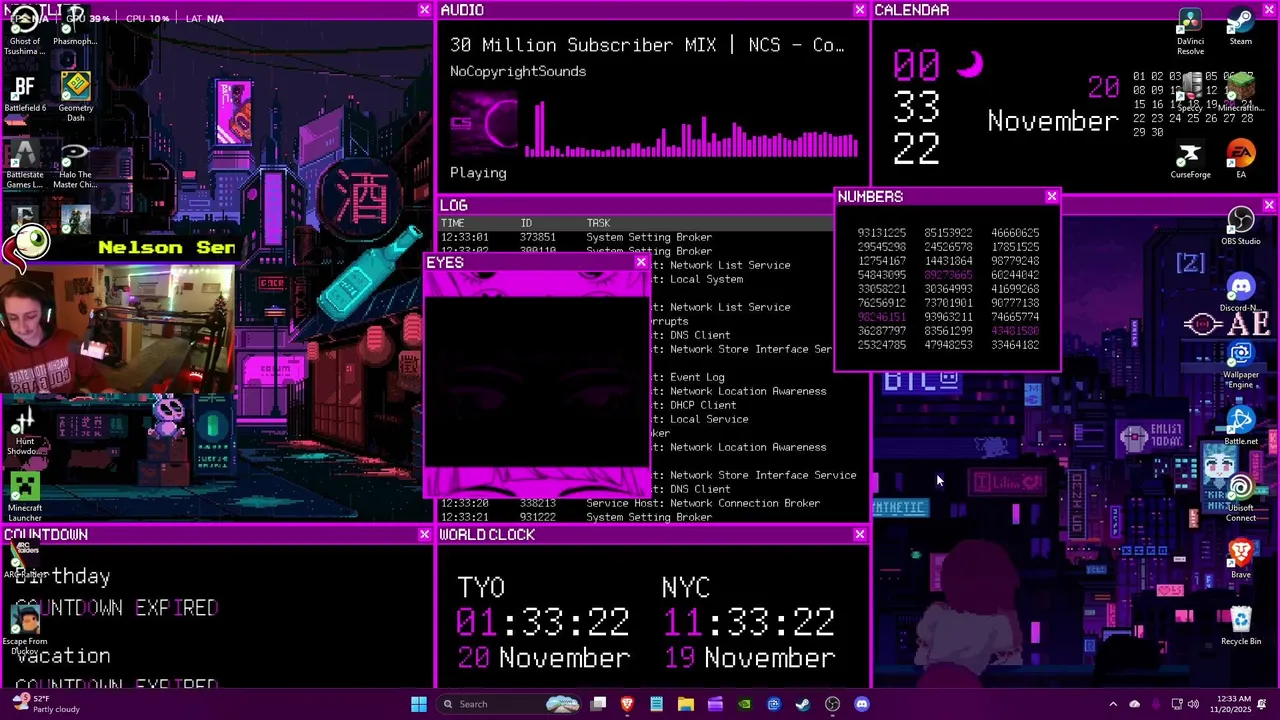Open Task View on the taskbar
The width and height of the screenshot is (1280, 720).
pos(598,704)
